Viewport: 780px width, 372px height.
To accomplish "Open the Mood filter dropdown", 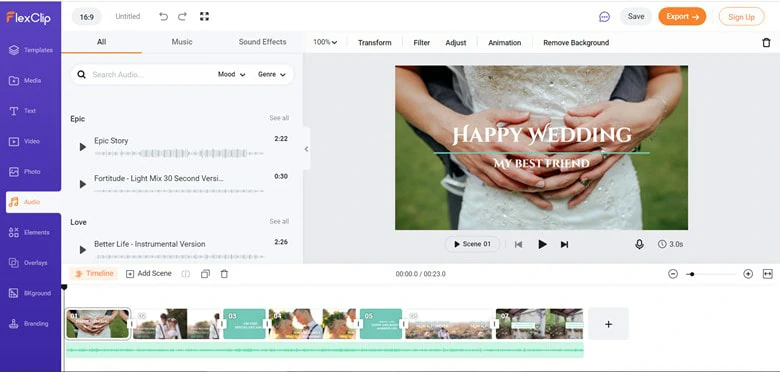I will click(x=231, y=75).
